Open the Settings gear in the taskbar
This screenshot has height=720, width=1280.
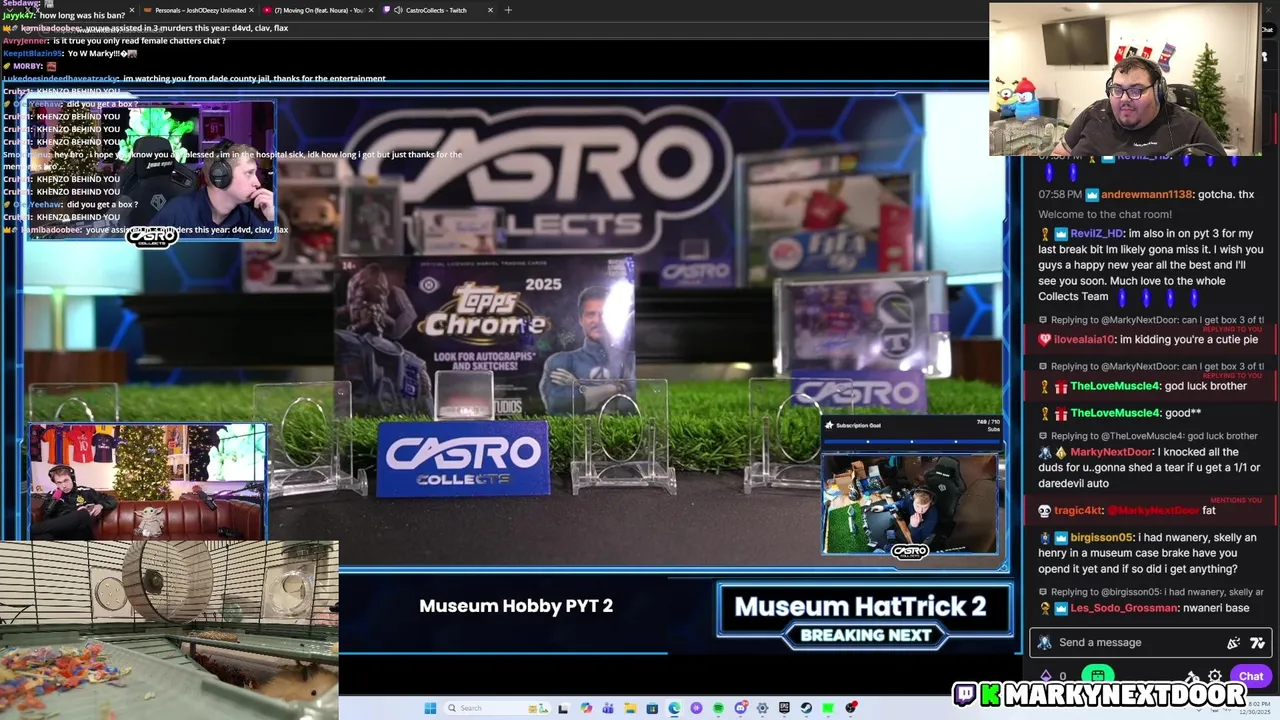762,708
